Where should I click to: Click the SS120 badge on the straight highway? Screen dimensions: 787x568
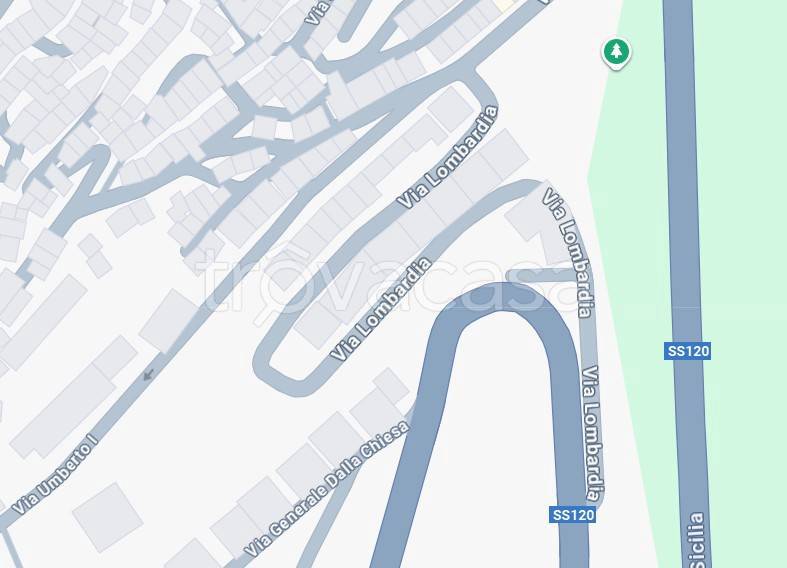pos(687,351)
